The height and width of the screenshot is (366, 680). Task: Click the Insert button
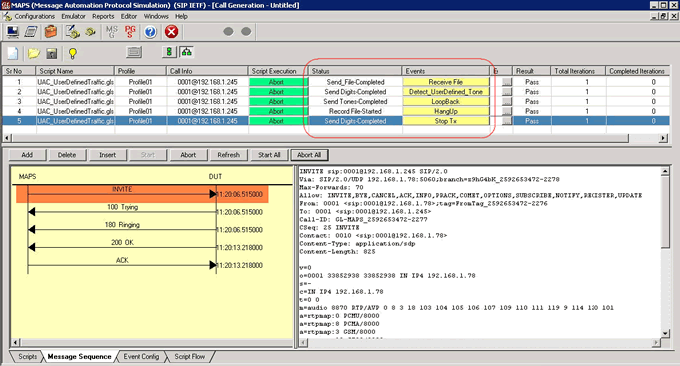[108, 155]
